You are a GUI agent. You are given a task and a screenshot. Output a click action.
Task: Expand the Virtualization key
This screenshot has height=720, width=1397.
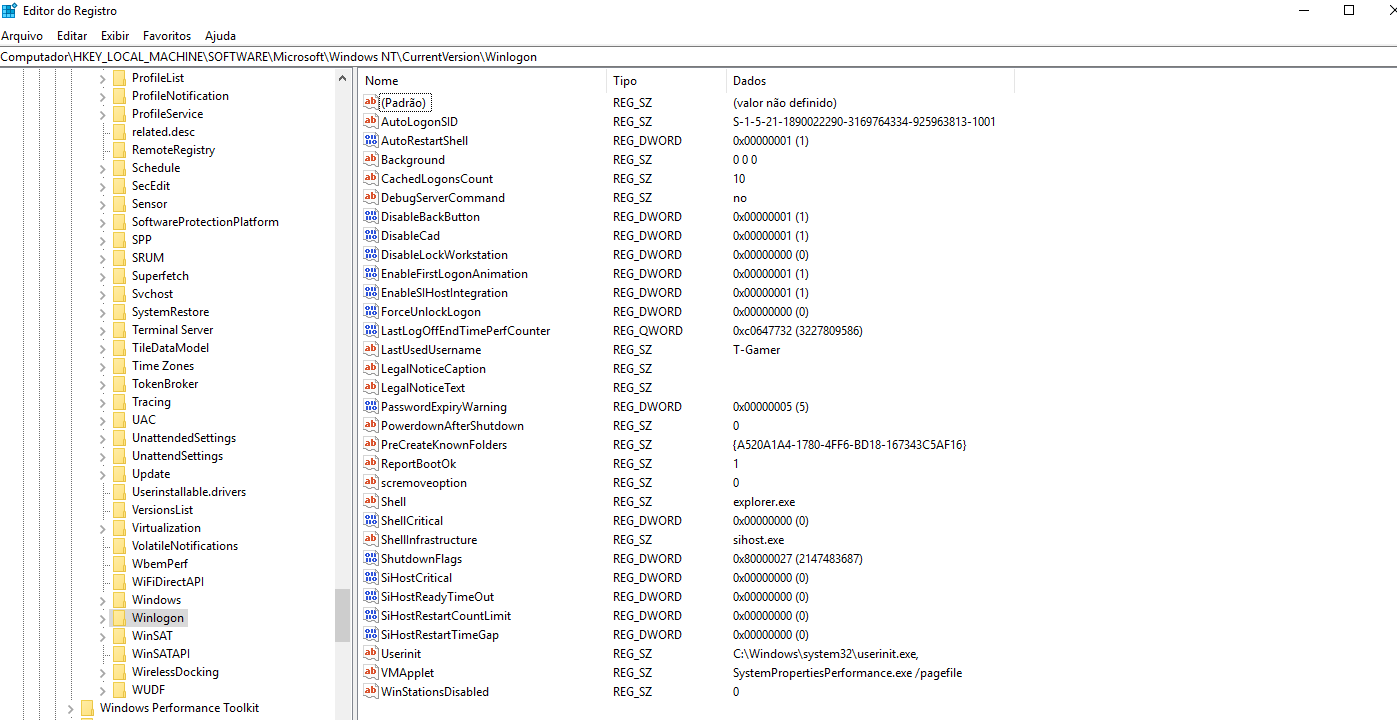click(x=102, y=528)
